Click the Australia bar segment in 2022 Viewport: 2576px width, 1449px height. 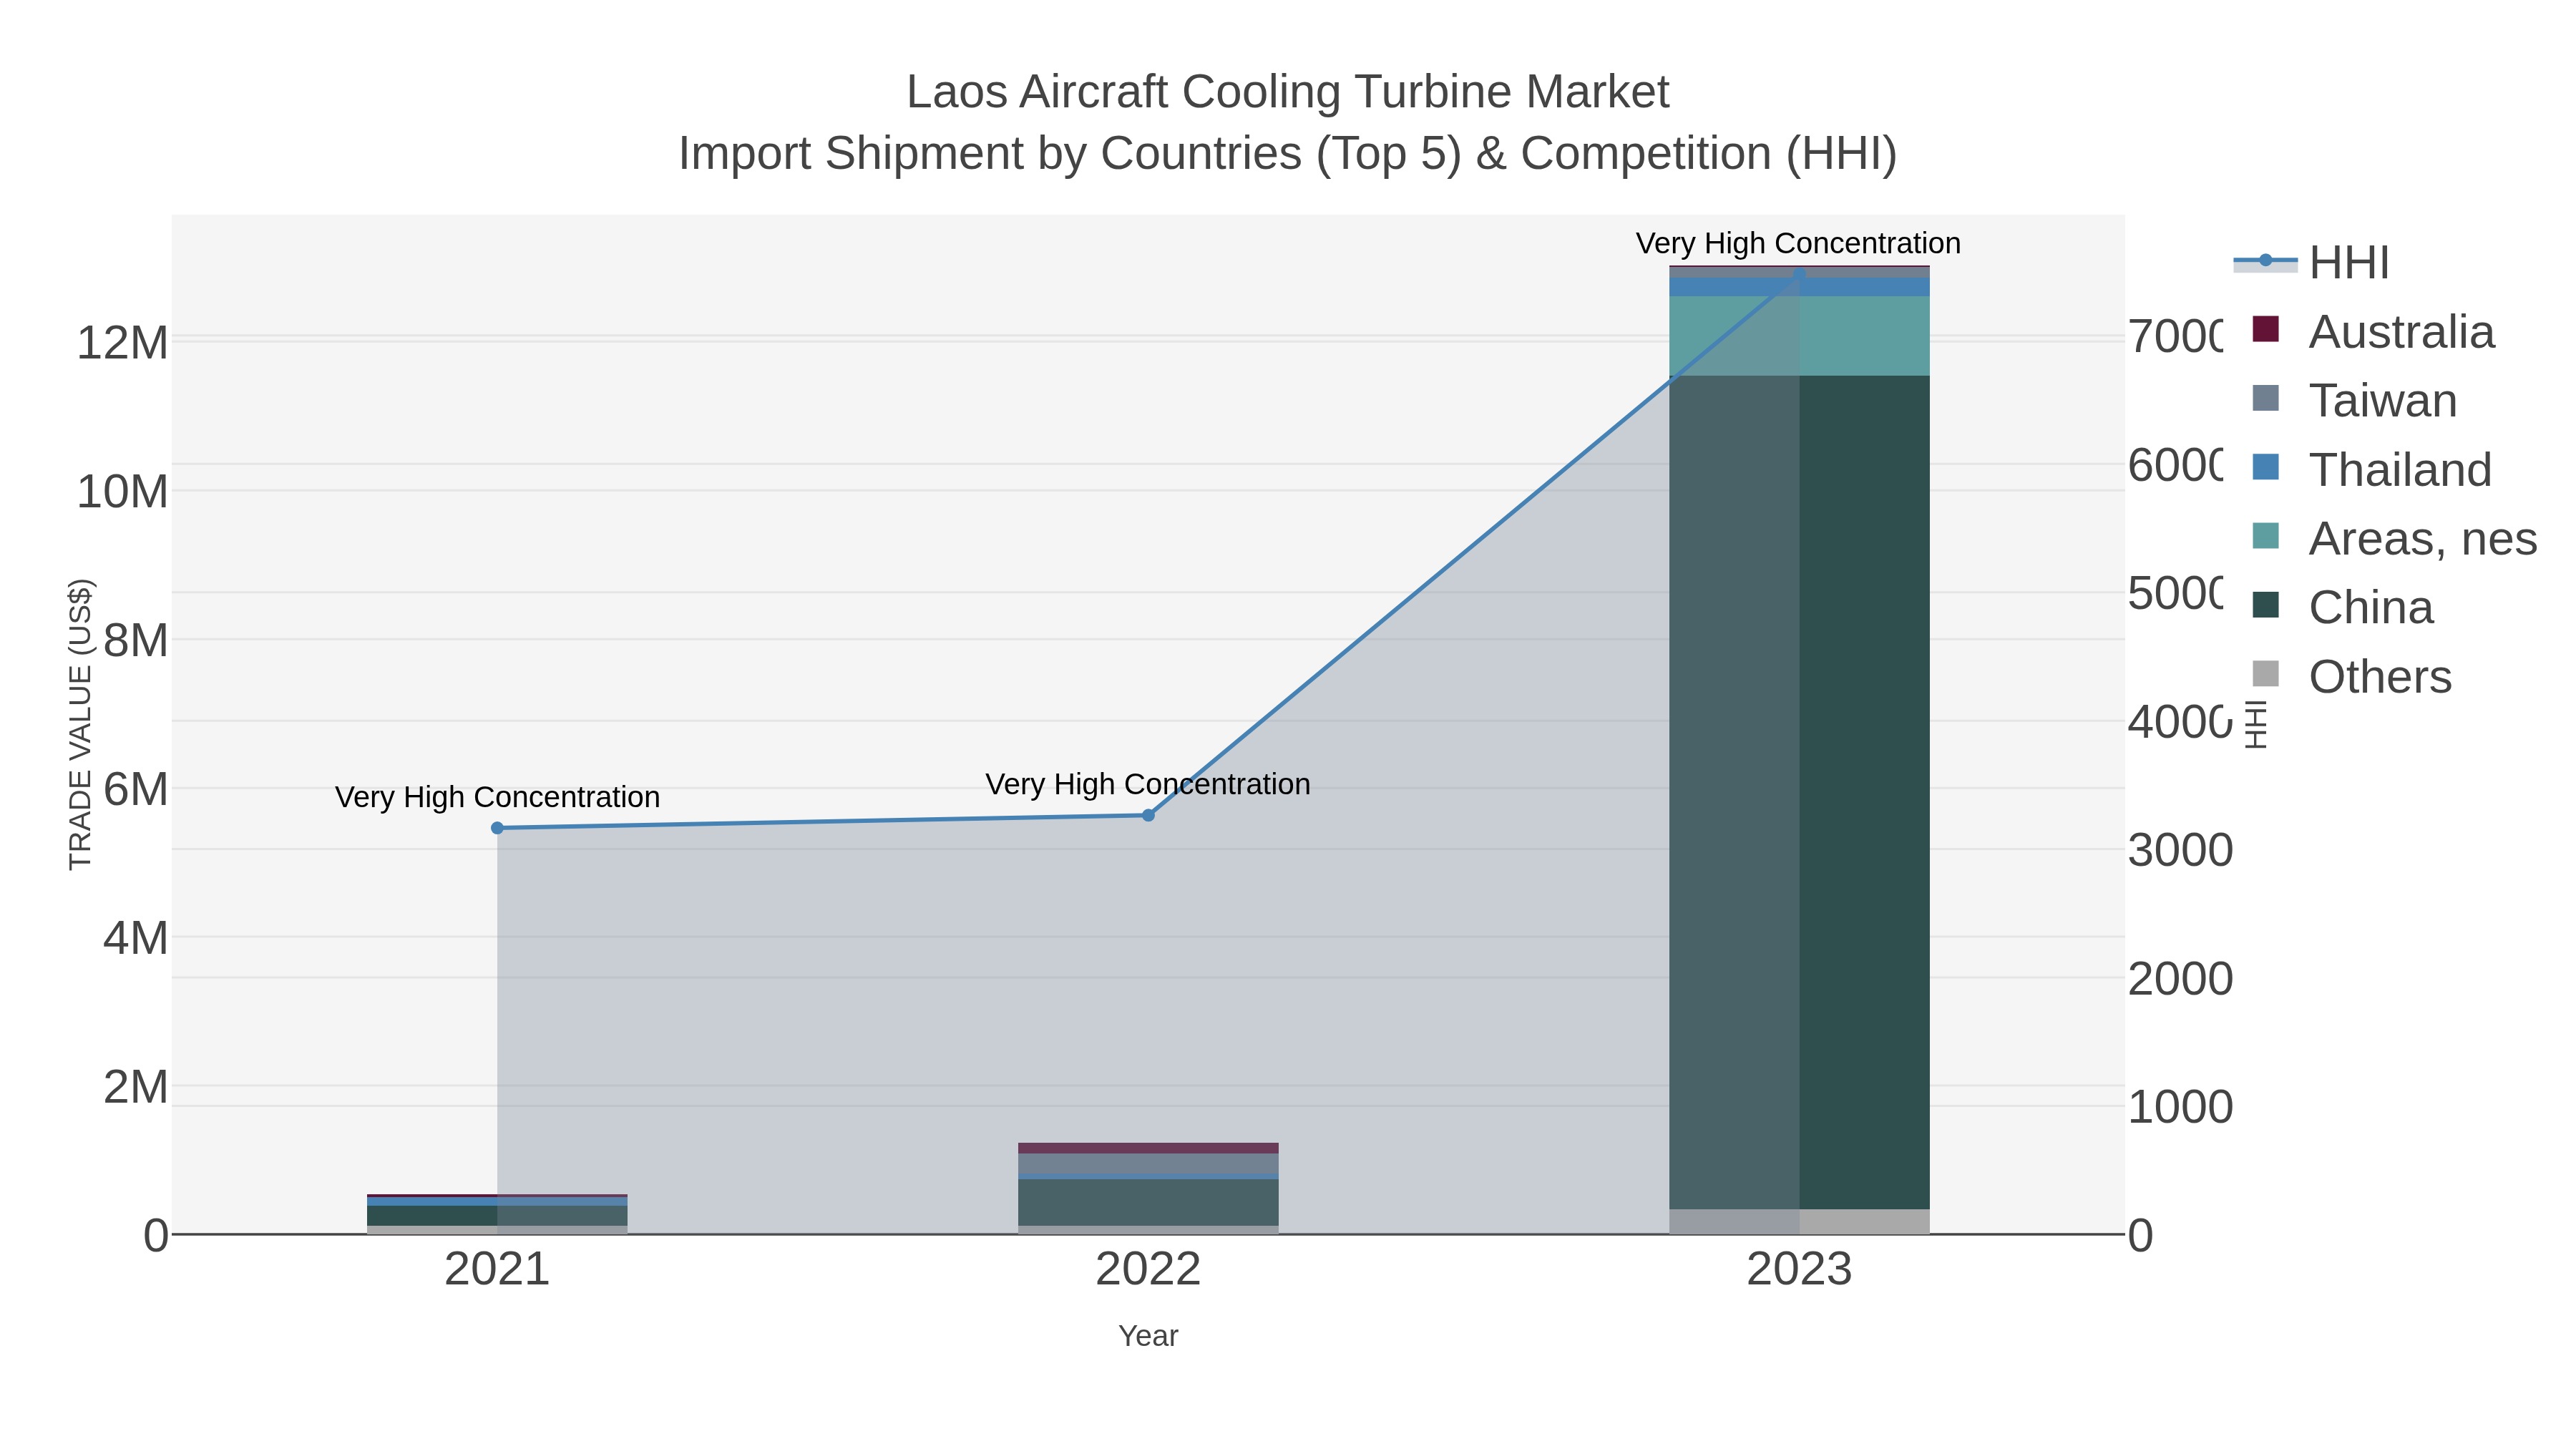coord(1148,1148)
